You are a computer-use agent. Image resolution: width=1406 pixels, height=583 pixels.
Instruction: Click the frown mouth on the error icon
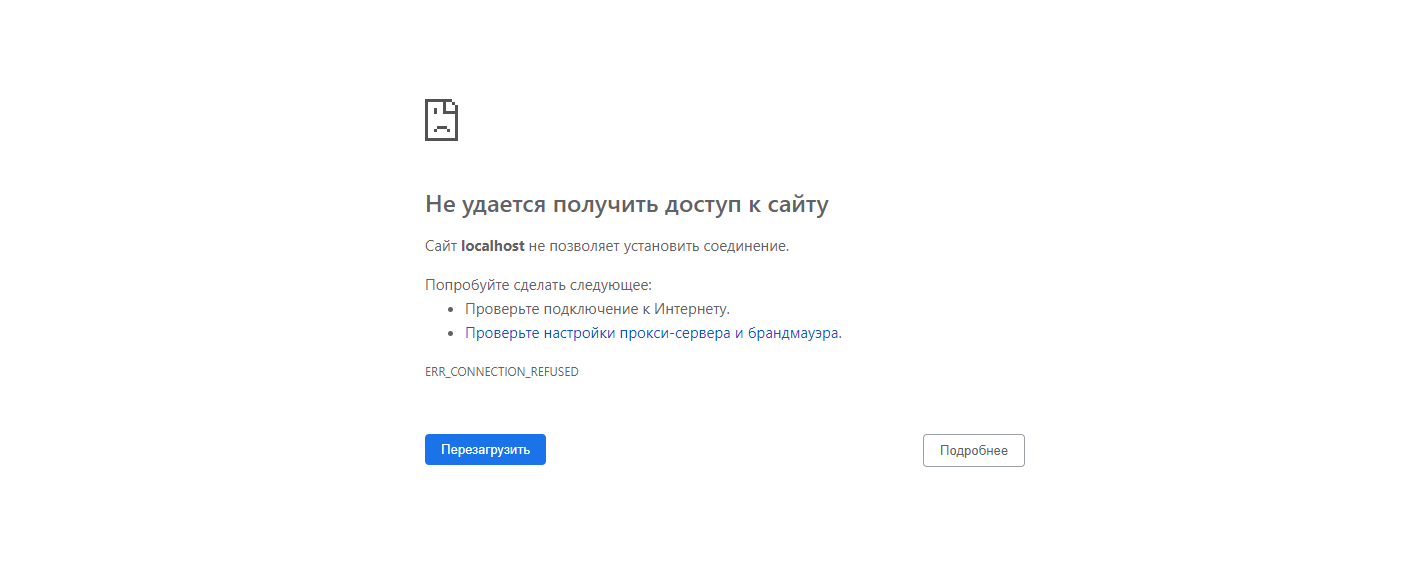point(441,129)
